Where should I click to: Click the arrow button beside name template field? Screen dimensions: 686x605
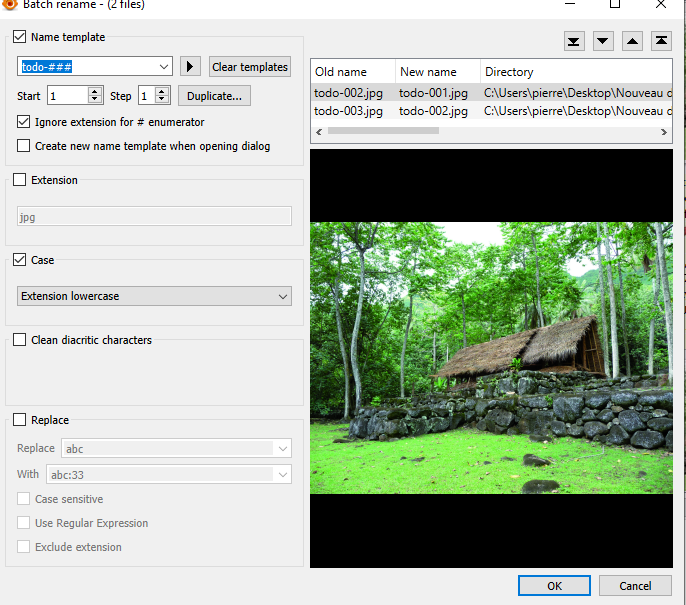pyautogui.click(x=191, y=67)
